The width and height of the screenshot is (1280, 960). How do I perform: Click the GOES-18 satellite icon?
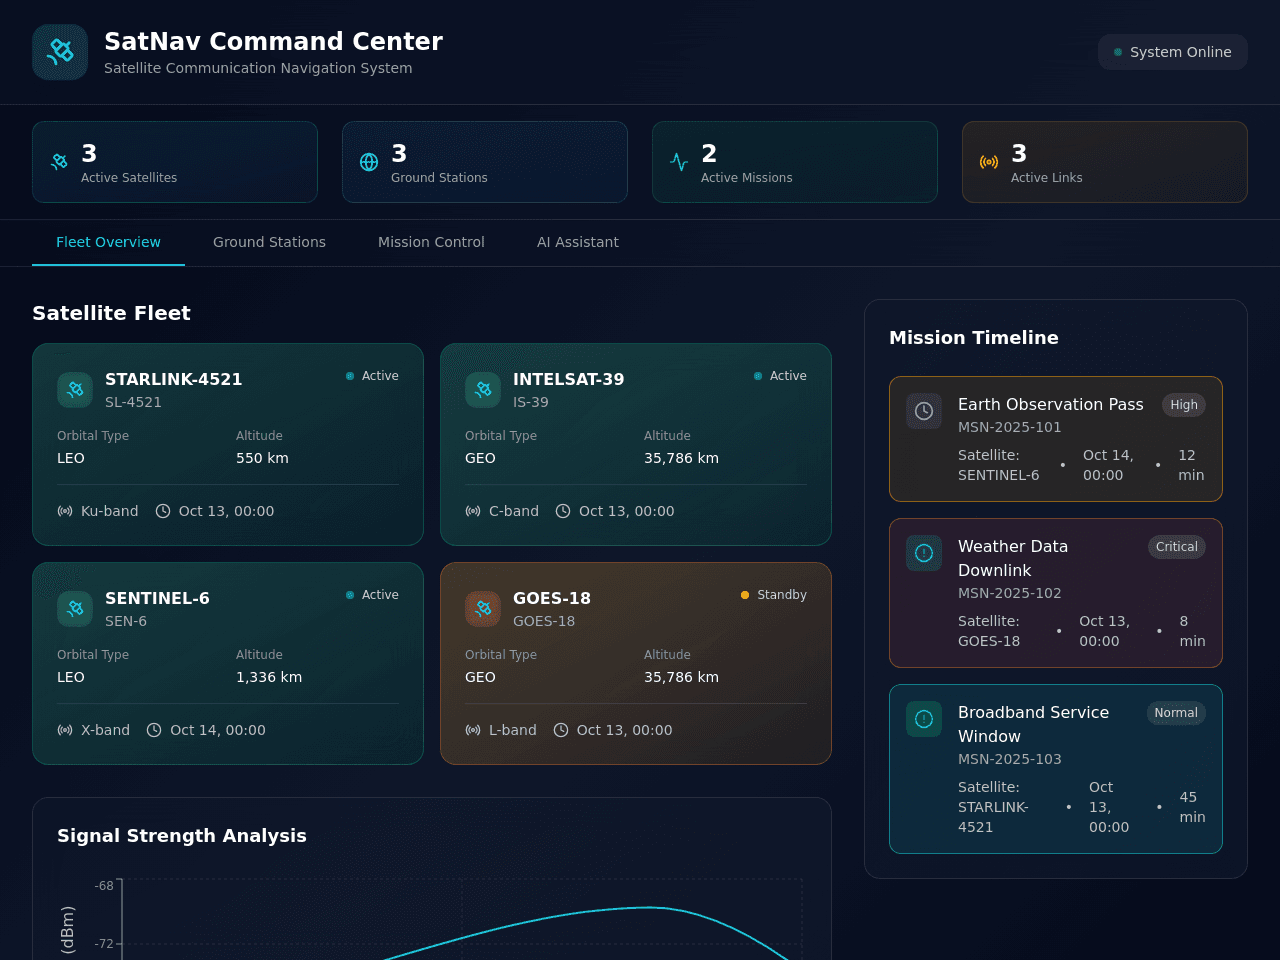(483, 609)
